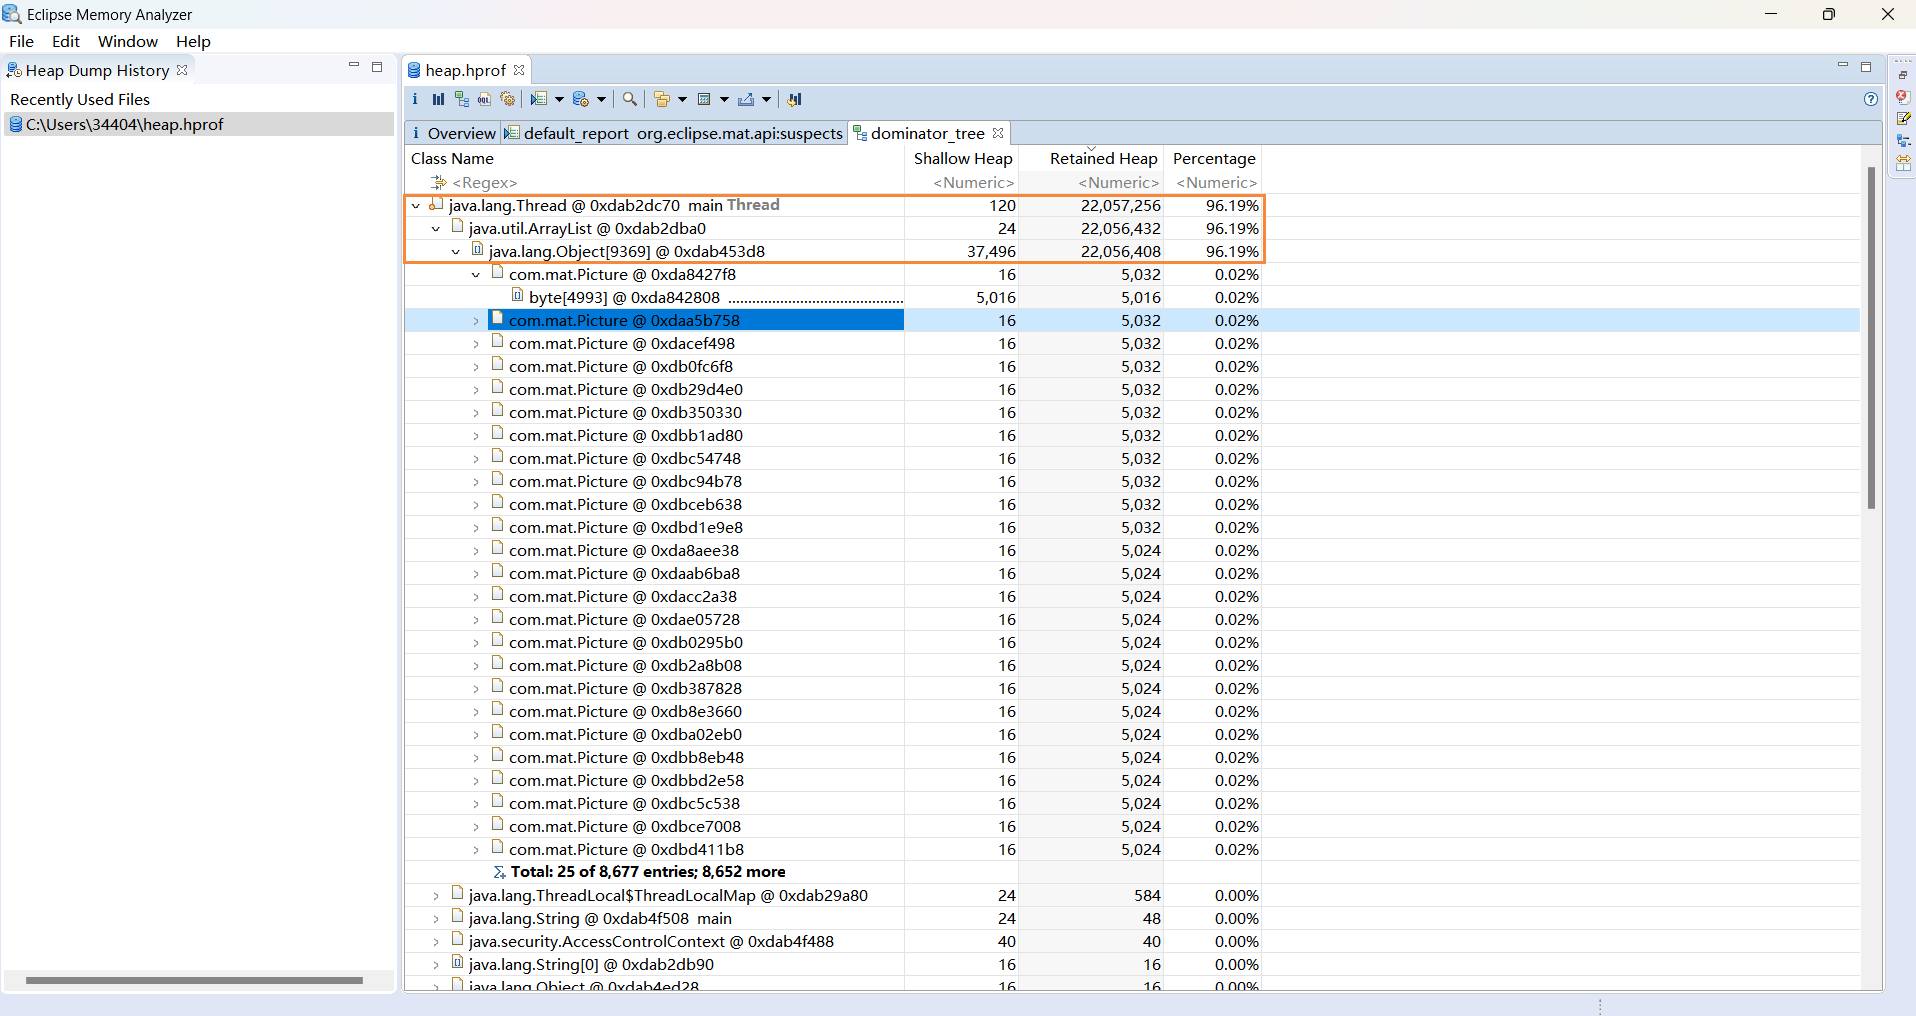Expand java.security.AccessControlContext node
Image resolution: width=1916 pixels, height=1016 pixels.
click(436, 942)
